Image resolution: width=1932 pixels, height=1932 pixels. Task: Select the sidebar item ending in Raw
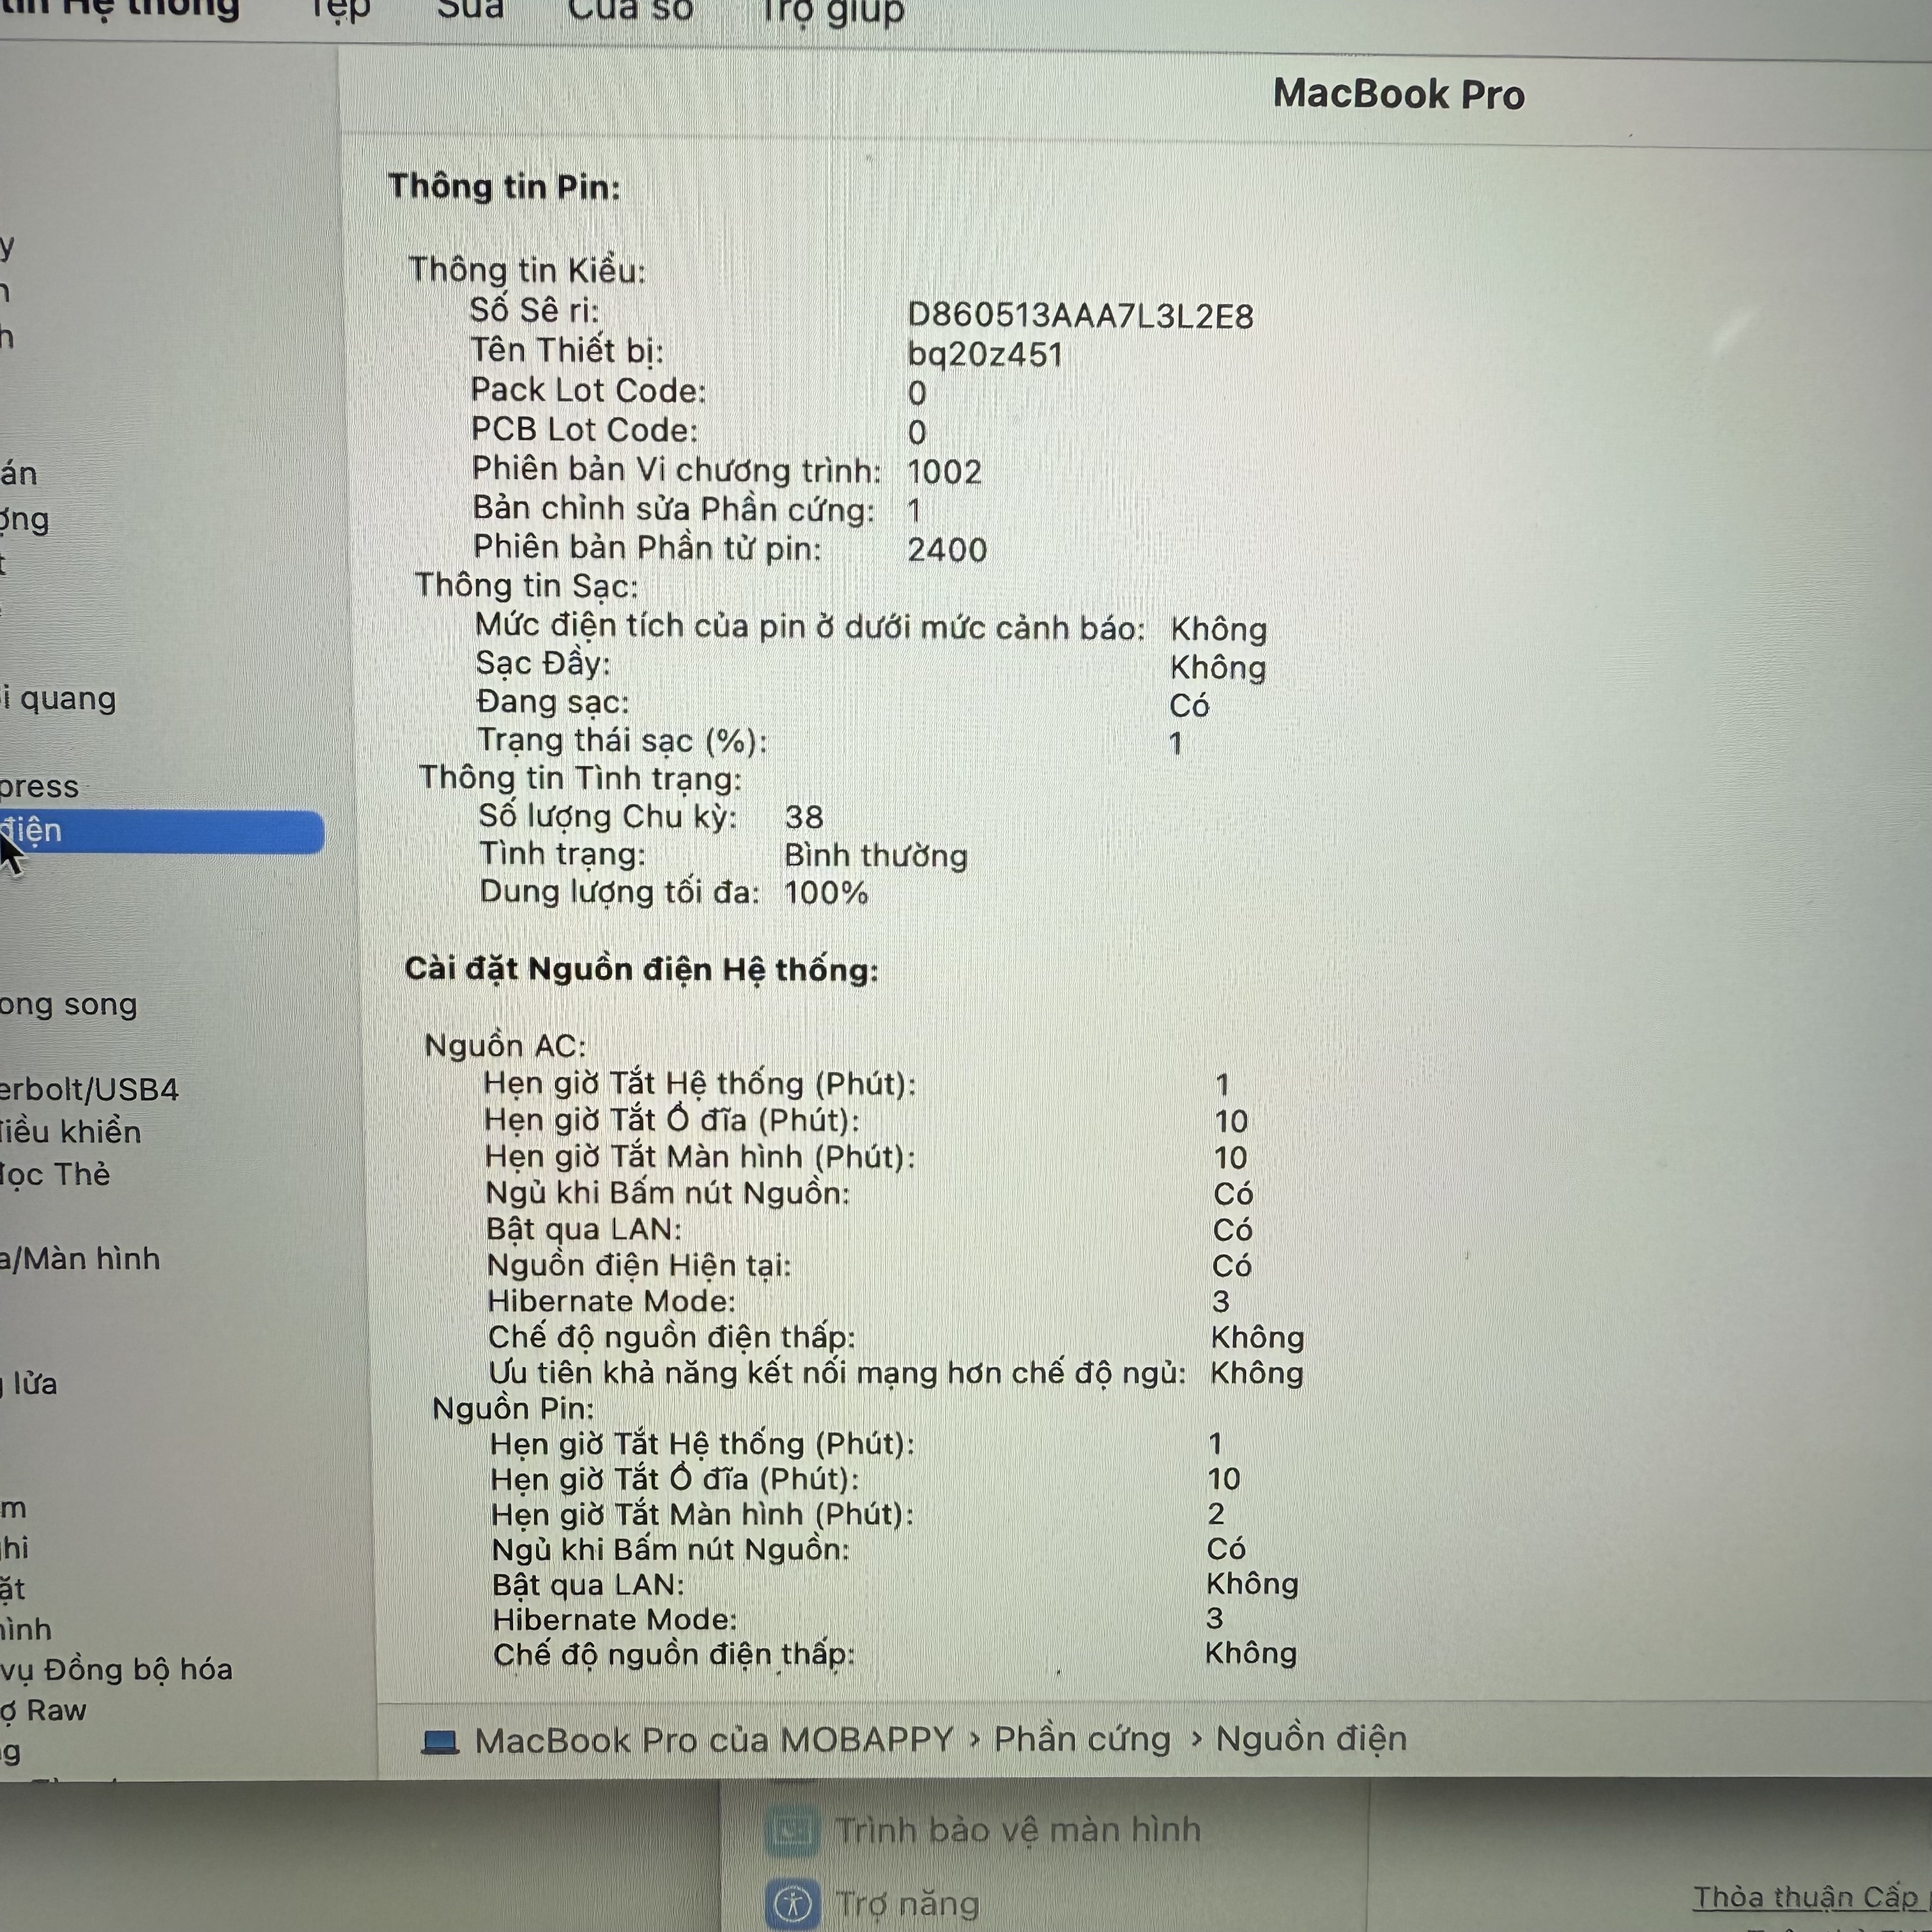pos(43,1710)
